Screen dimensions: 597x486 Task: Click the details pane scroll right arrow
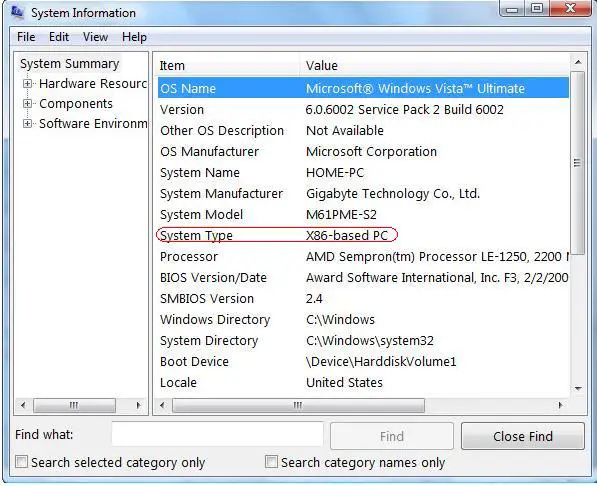560,405
